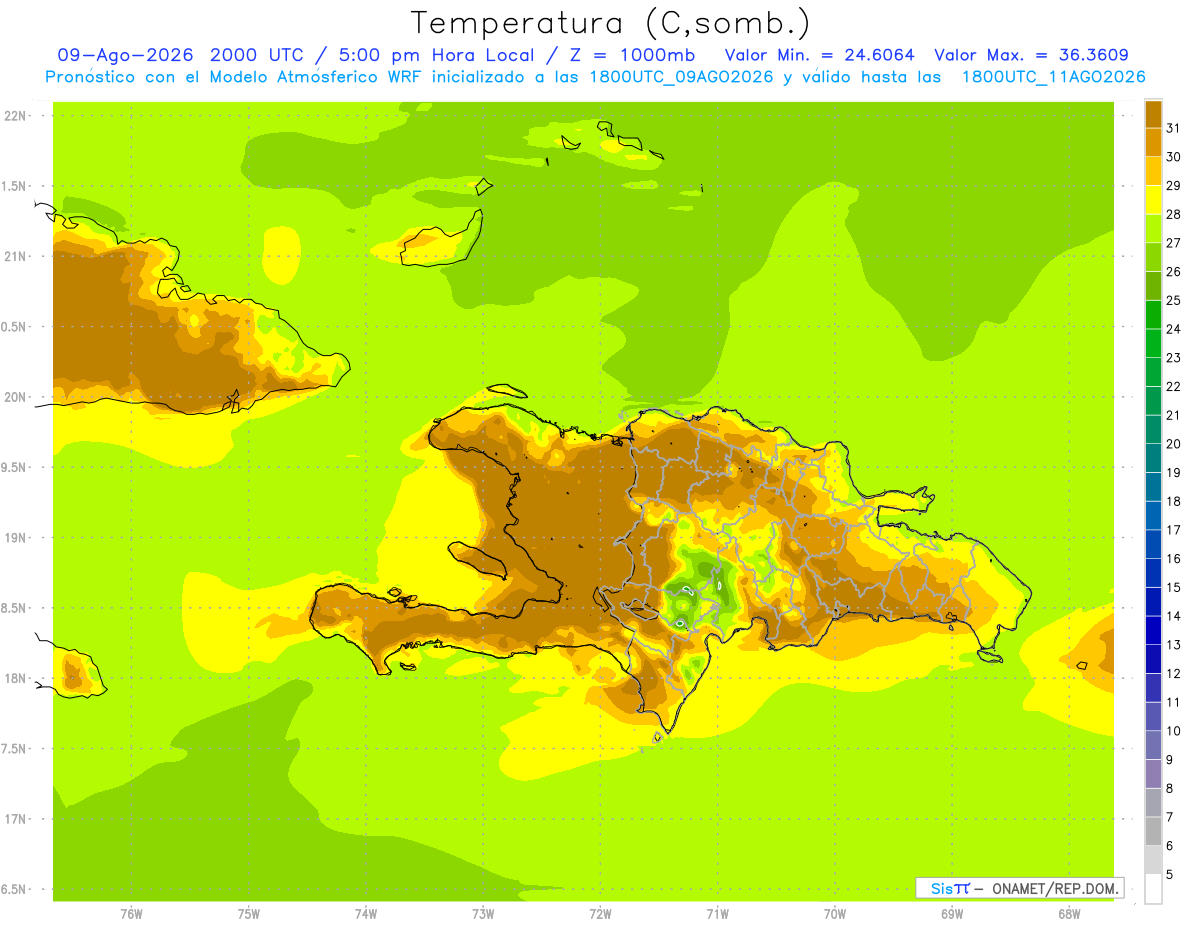Click the "SisTT – ONAMET/REP.DOM." credit label
1200x927 pixels.
coord(1019,888)
